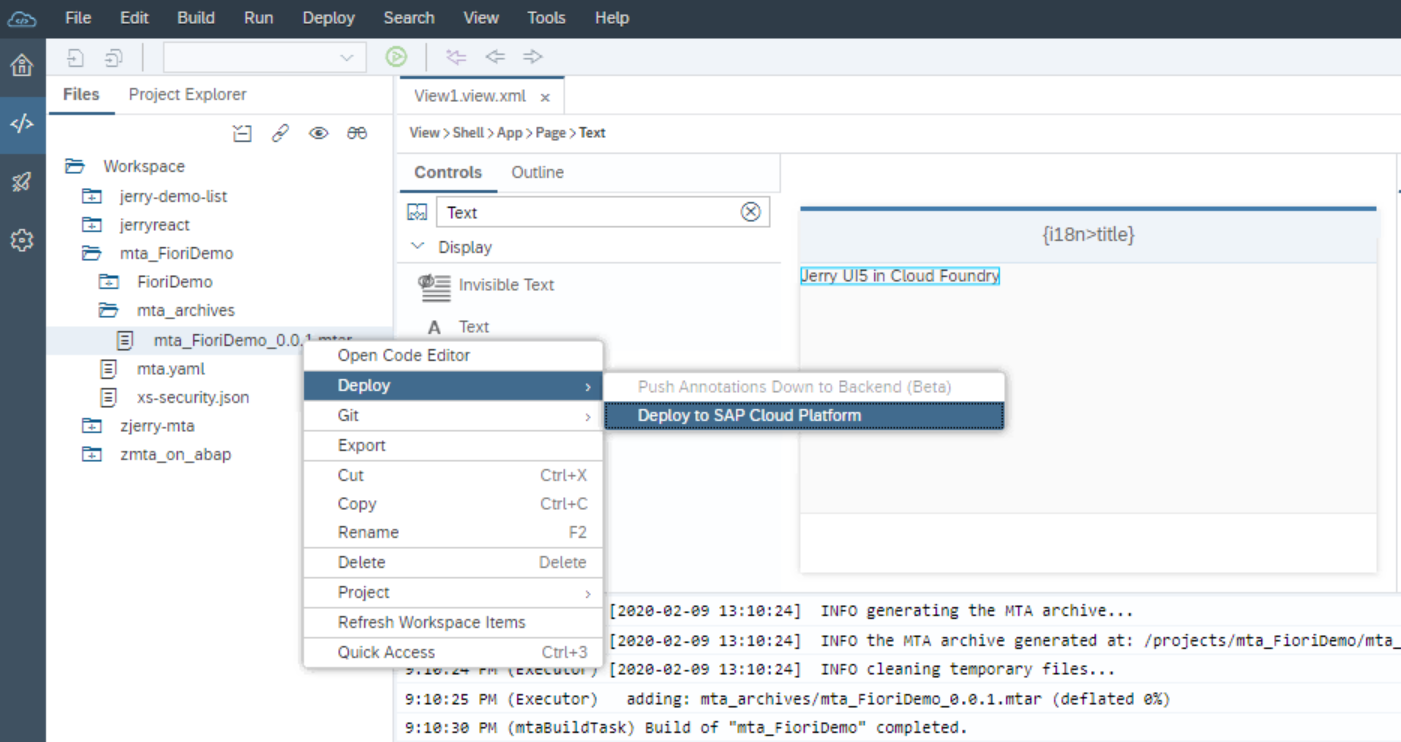Choose Quick Access from context menu
The image size is (1401, 742).
coord(453,652)
